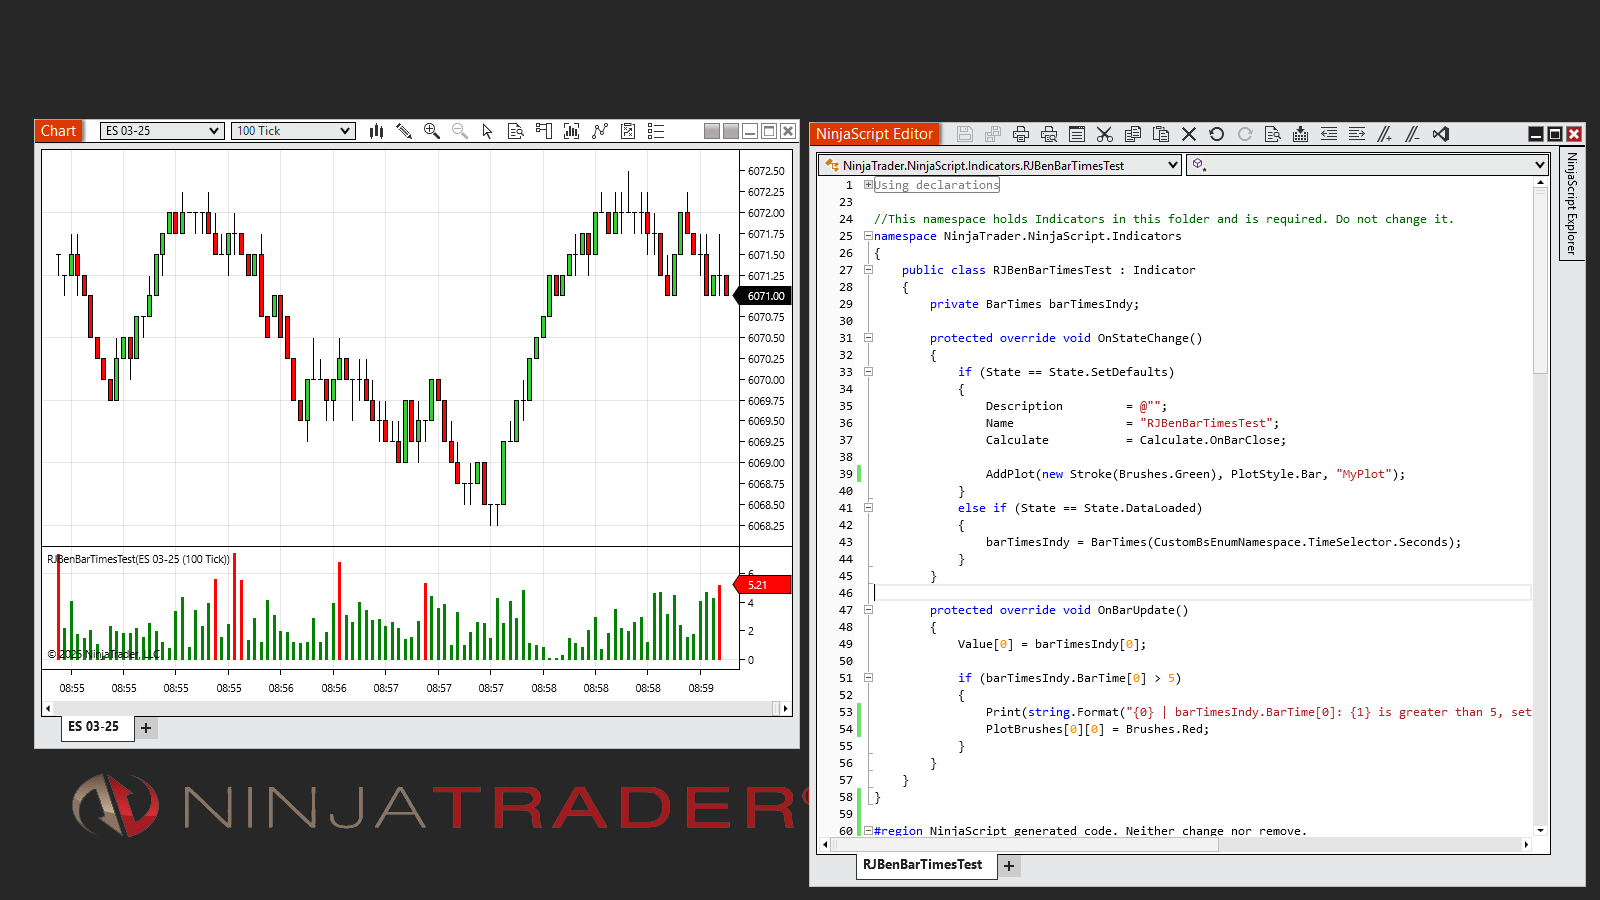Open the chart Properties list icon
The width and height of the screenshot is (1600, 900).
656,131
